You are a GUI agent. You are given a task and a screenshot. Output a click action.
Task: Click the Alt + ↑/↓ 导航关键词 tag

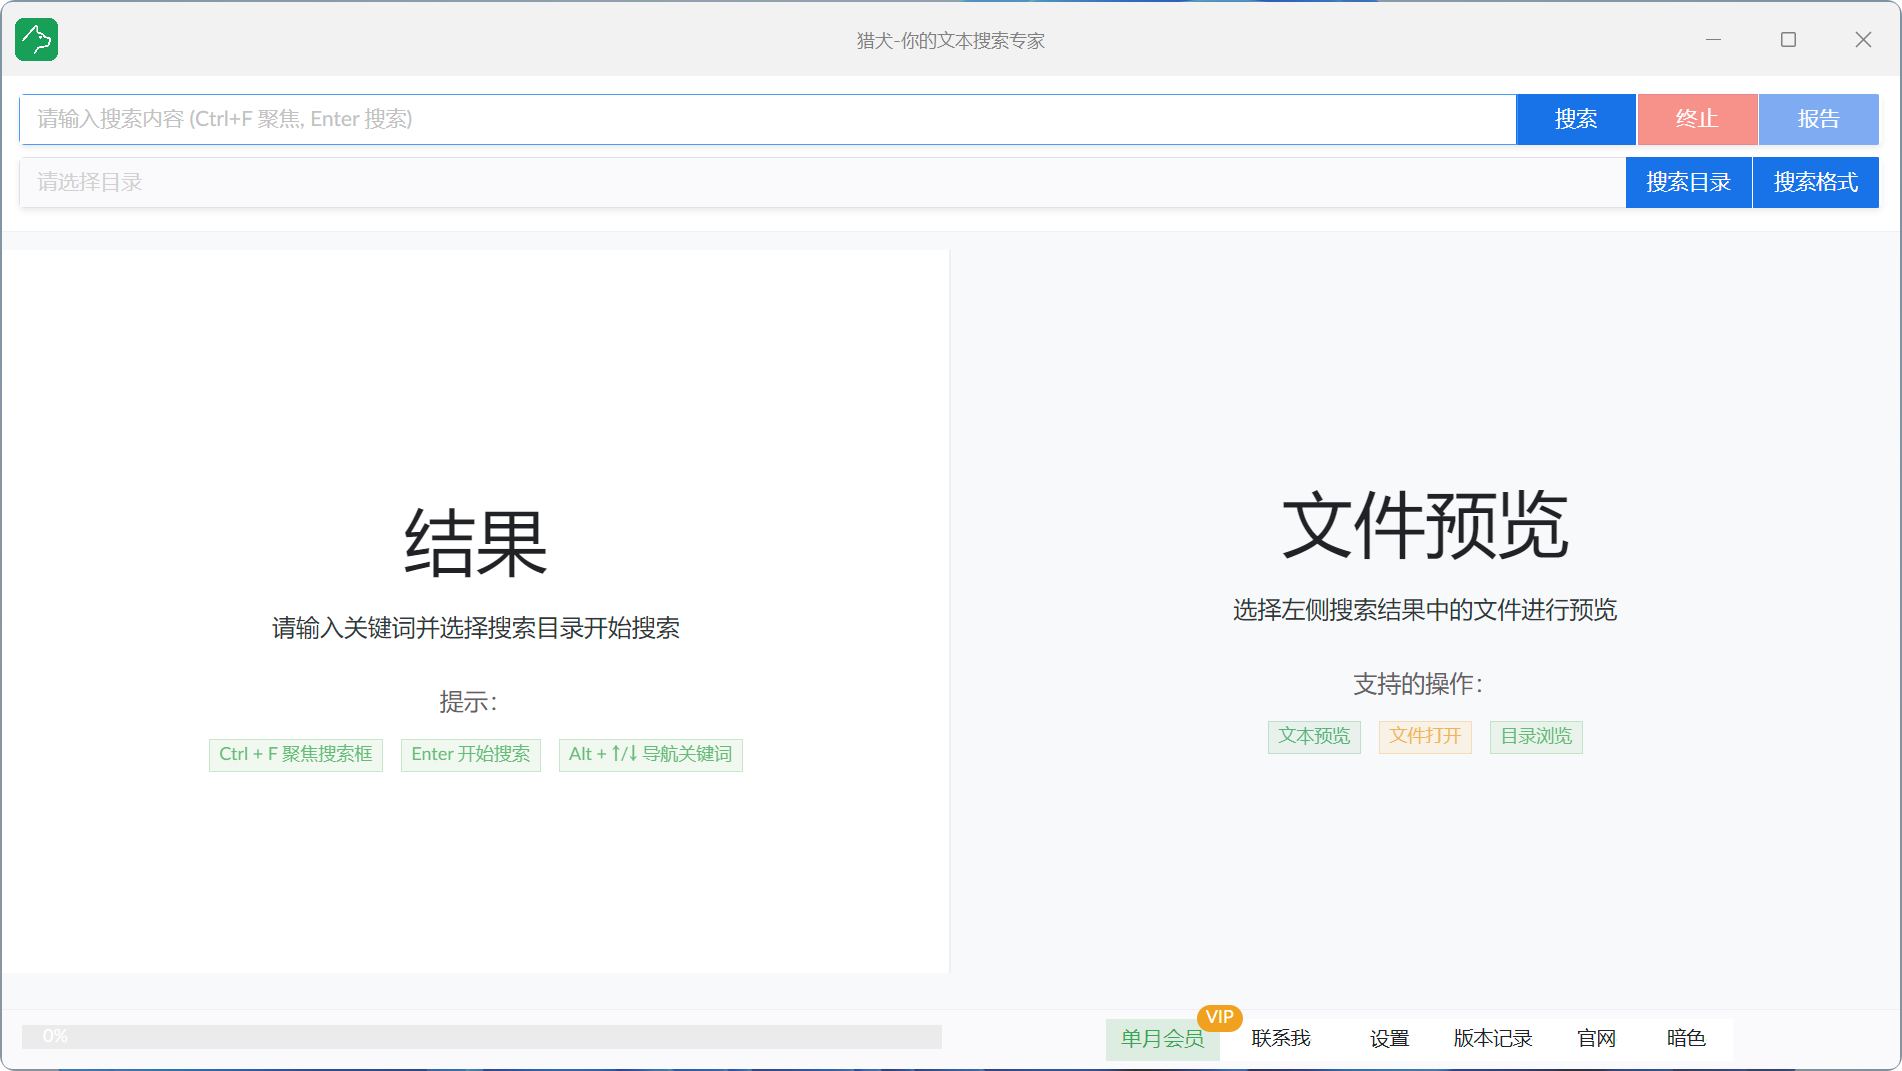pos(650,754)
